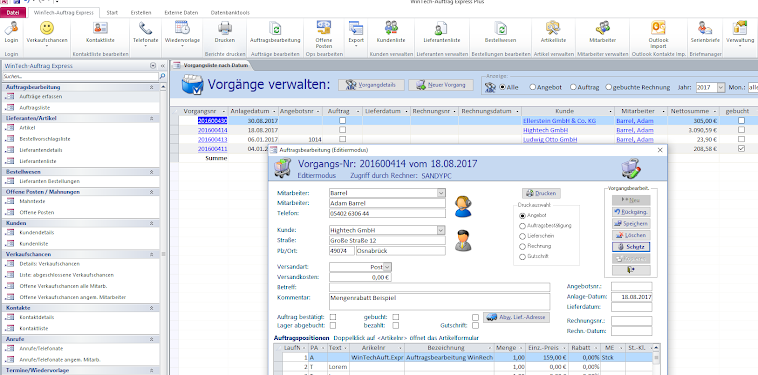Open Telefonate phone icon
The width and height of the screenshot is (758, 375).
(x=145, y=28)
